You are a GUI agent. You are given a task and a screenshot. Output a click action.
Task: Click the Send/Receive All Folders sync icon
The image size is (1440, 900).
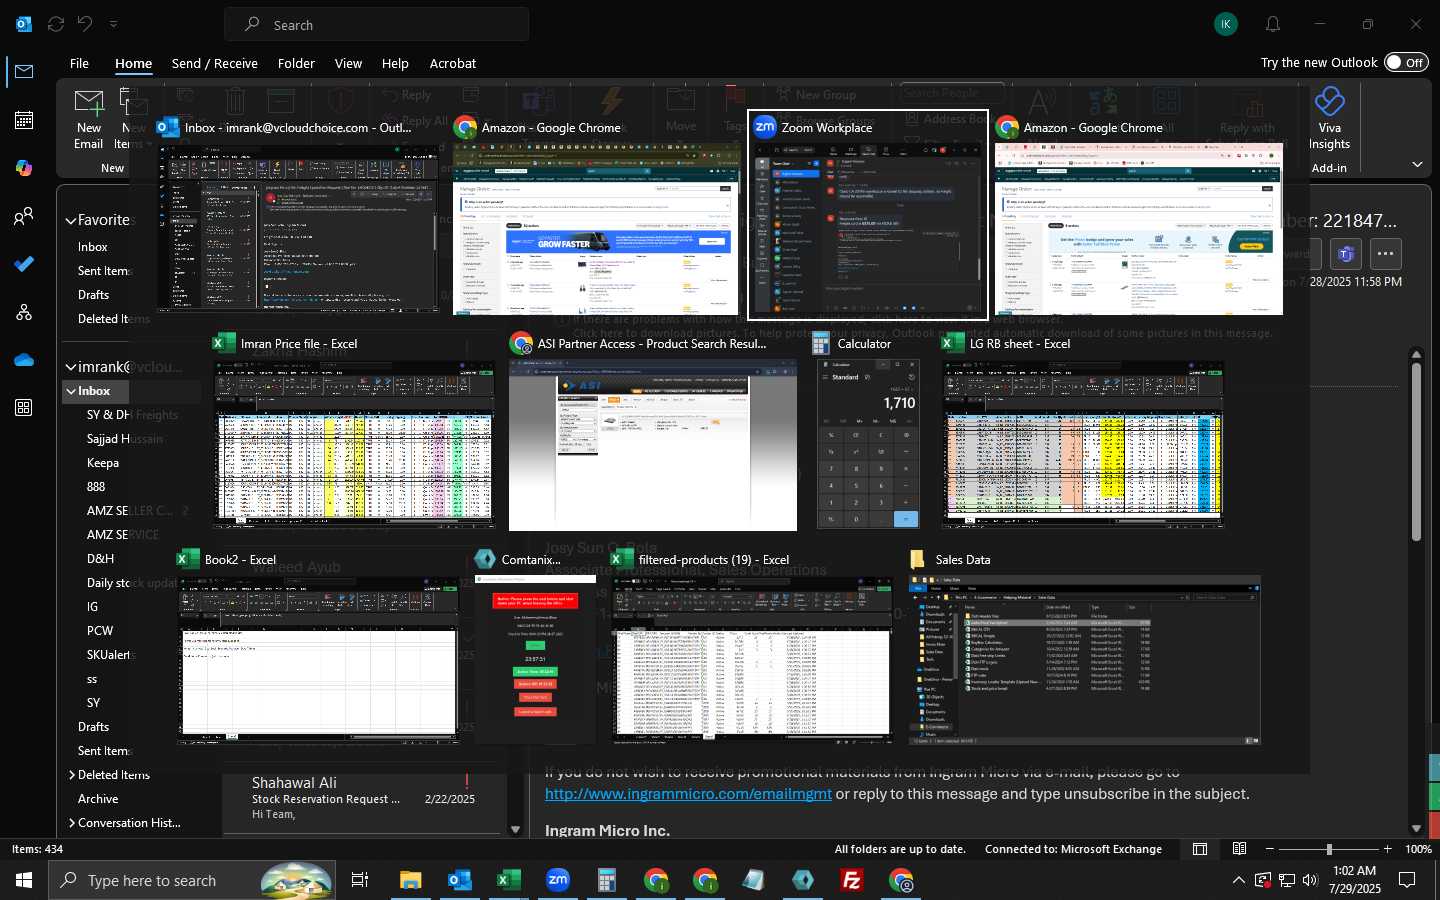tap(56, 24)
